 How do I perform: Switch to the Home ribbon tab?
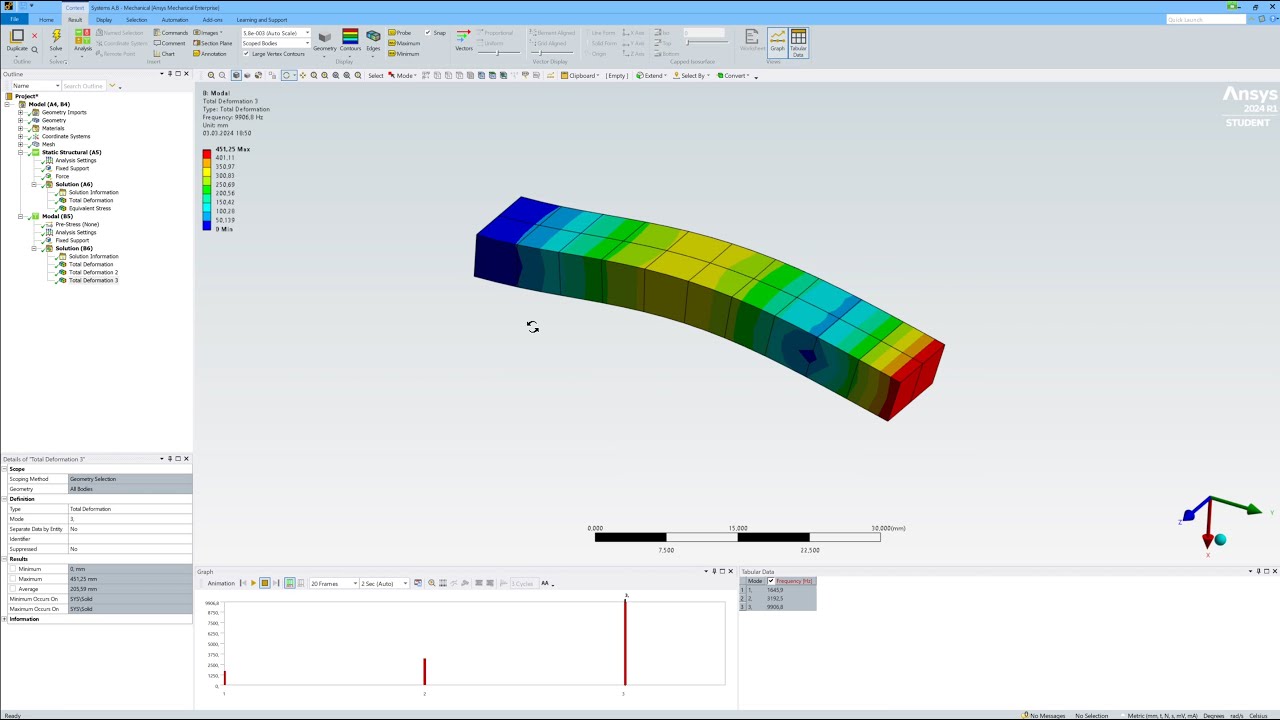click(x=46, y=19)
